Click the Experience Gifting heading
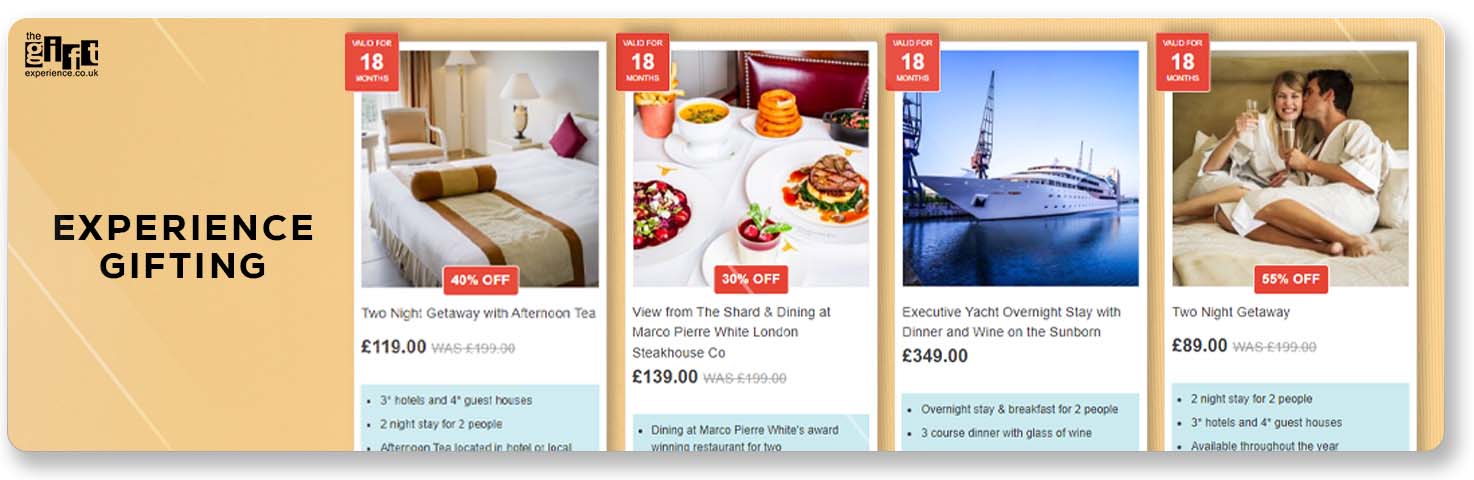The width and height of the screenshot is (1474, 480). click(184, 247)
